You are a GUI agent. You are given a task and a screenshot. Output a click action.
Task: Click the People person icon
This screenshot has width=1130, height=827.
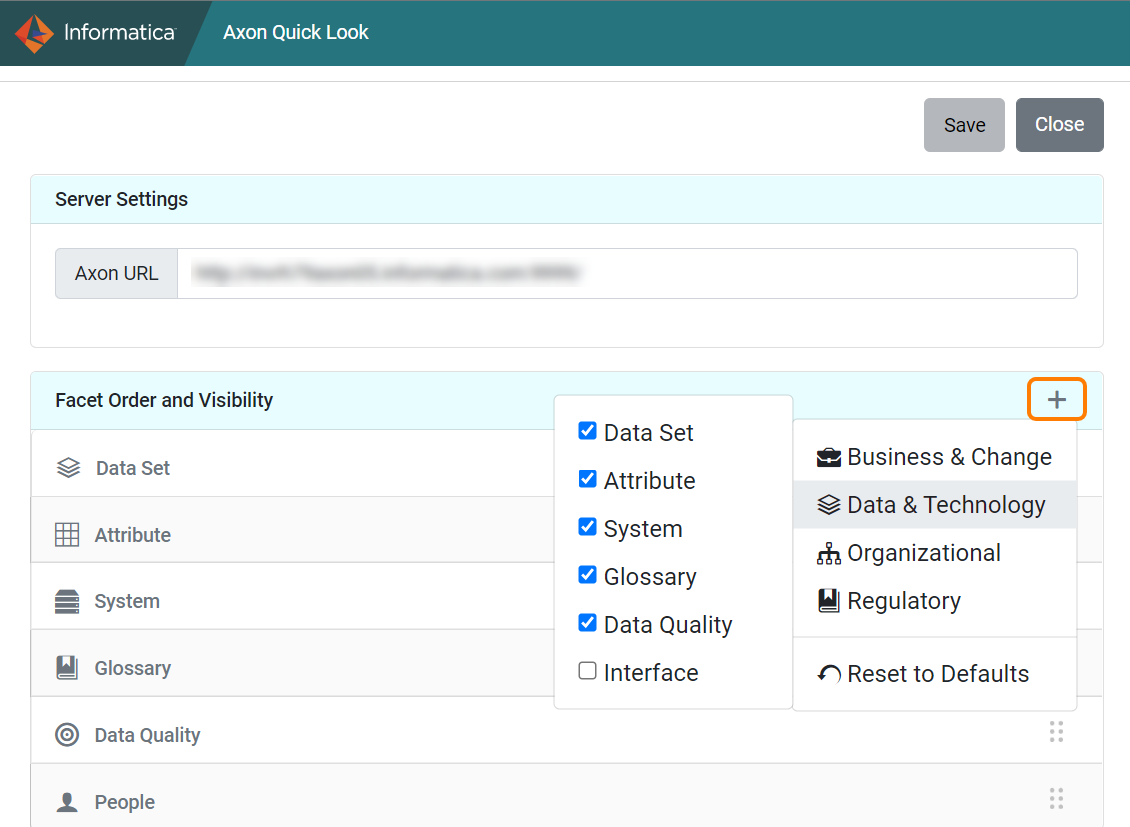pos(67,802)
